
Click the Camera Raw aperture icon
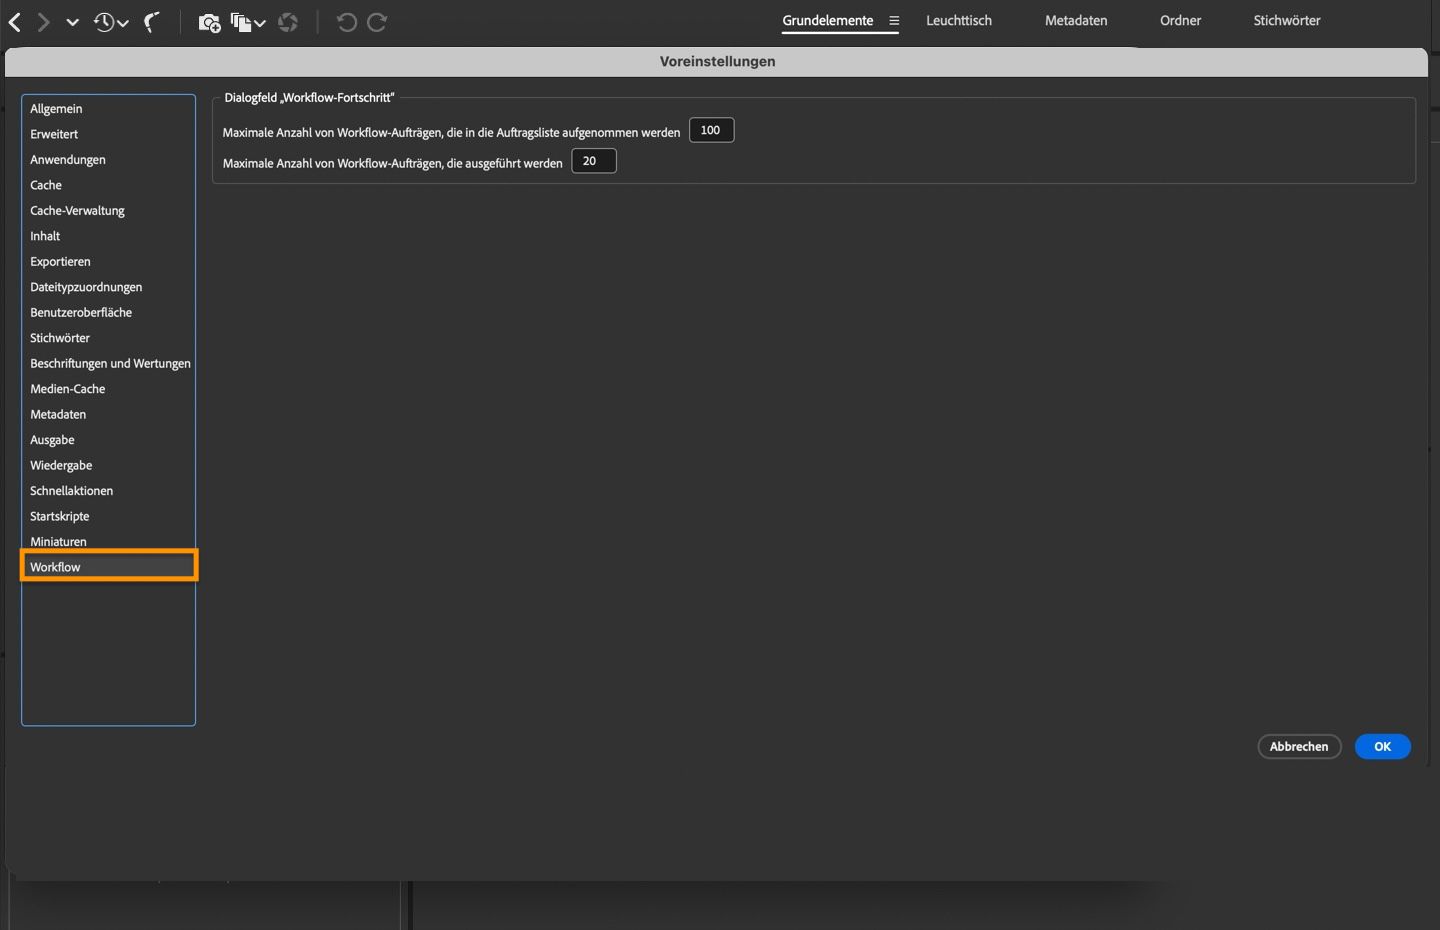288,22
